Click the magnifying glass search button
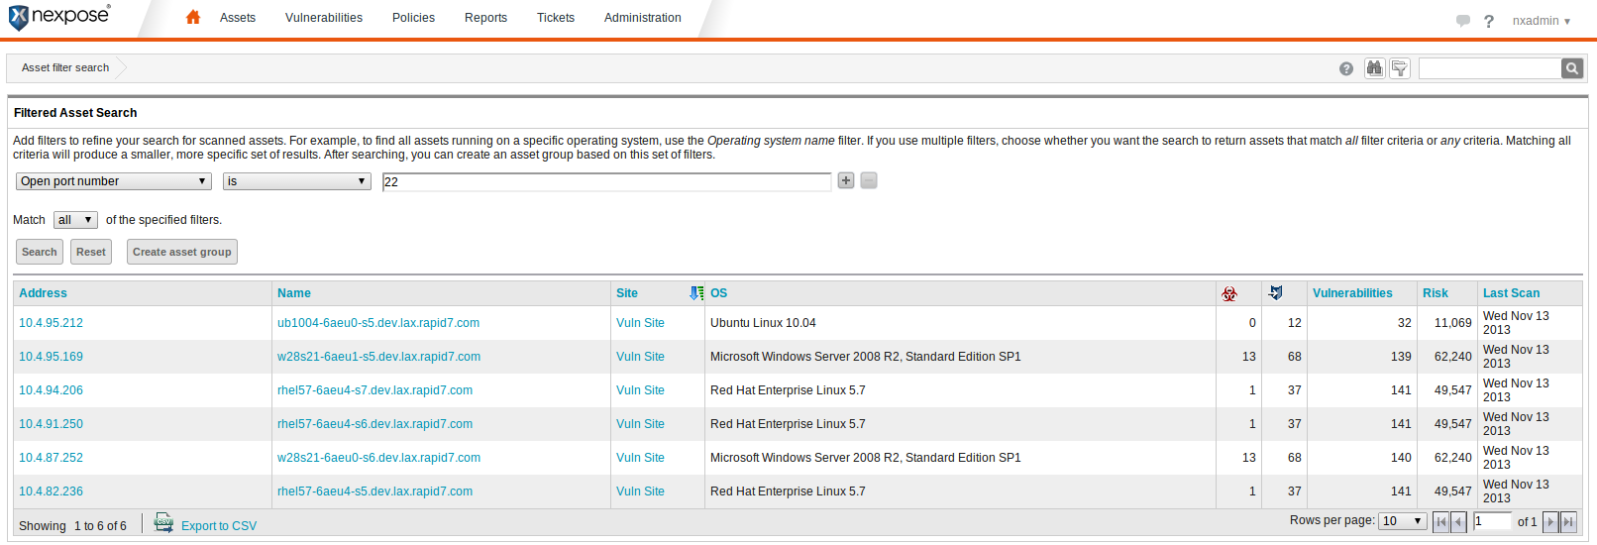The image size is (1597, 545). 1572,68
